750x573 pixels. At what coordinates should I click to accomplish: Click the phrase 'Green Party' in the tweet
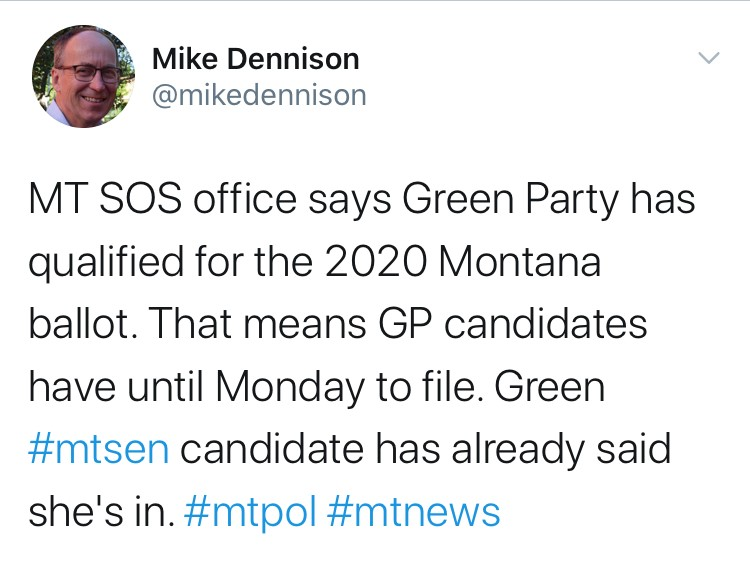(x=510, y=199)
